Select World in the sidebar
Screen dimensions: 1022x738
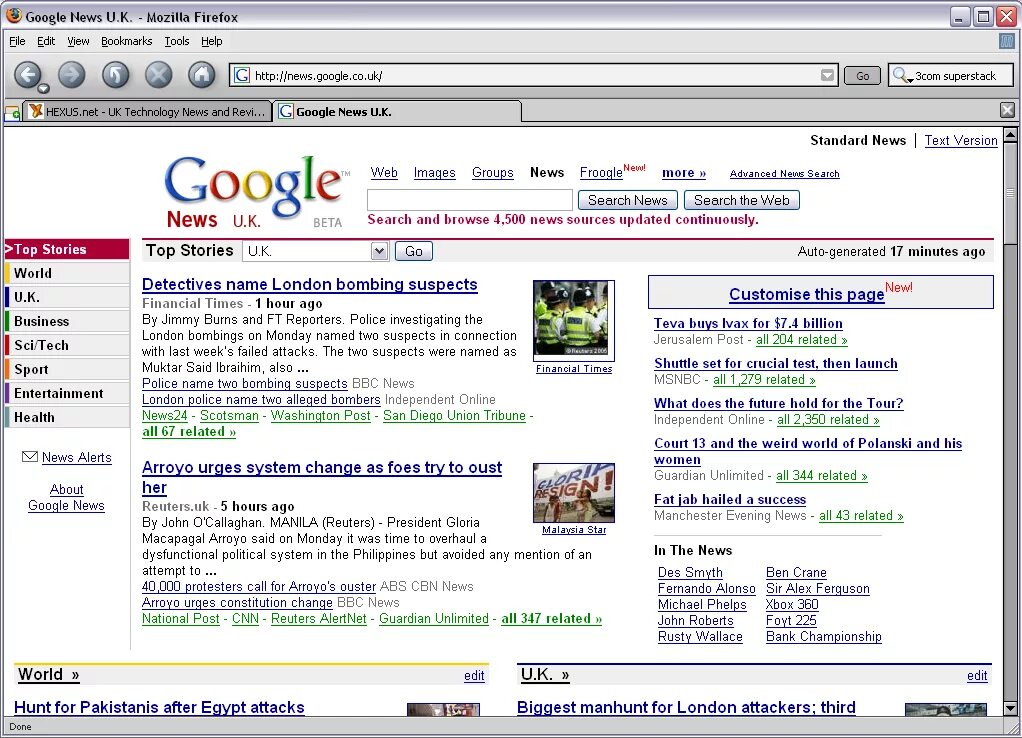pos(66,273)
